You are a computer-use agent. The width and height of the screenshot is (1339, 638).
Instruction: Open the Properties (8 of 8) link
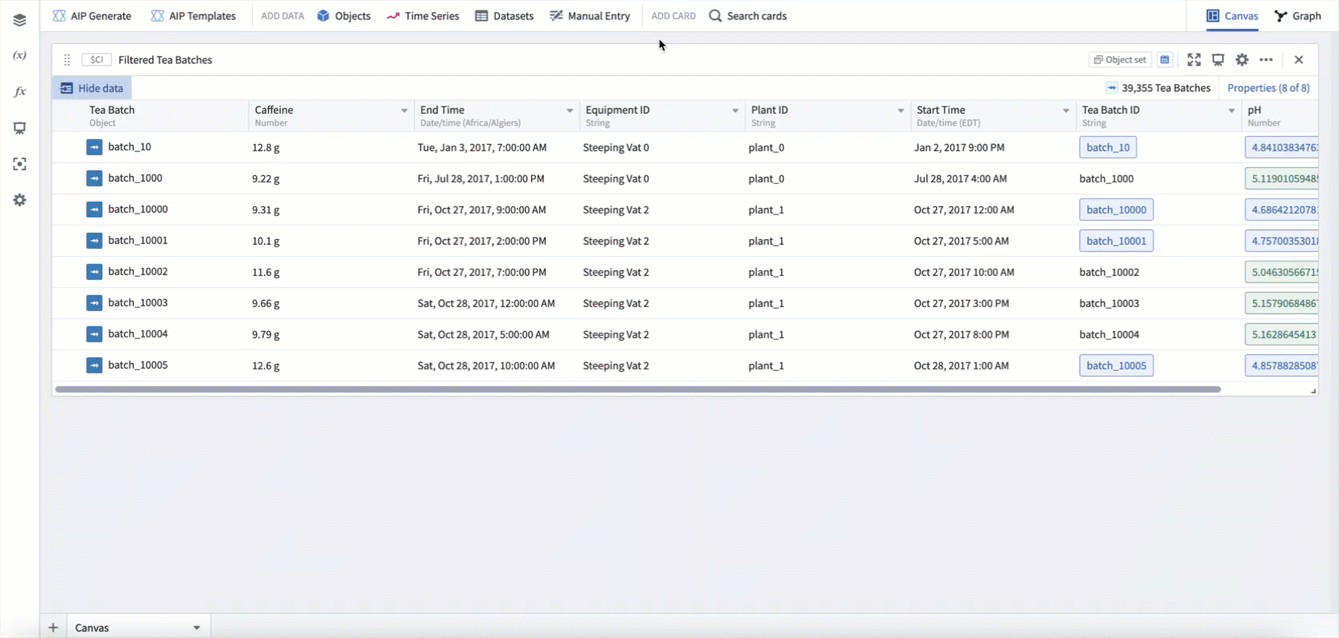pos(1268,88)
